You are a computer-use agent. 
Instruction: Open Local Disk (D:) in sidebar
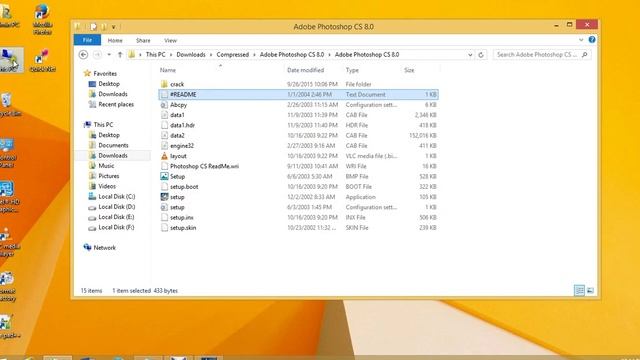[x=116, y=207]
